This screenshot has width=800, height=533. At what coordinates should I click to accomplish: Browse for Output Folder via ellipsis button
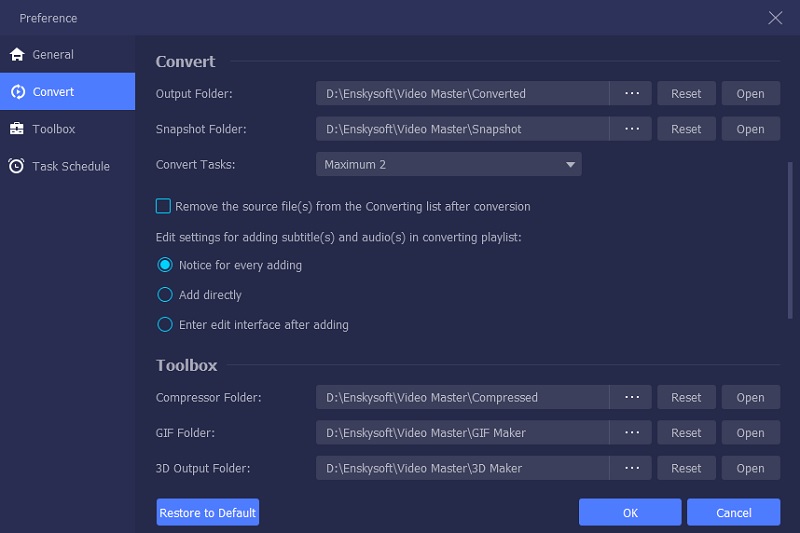click(631, 94)
